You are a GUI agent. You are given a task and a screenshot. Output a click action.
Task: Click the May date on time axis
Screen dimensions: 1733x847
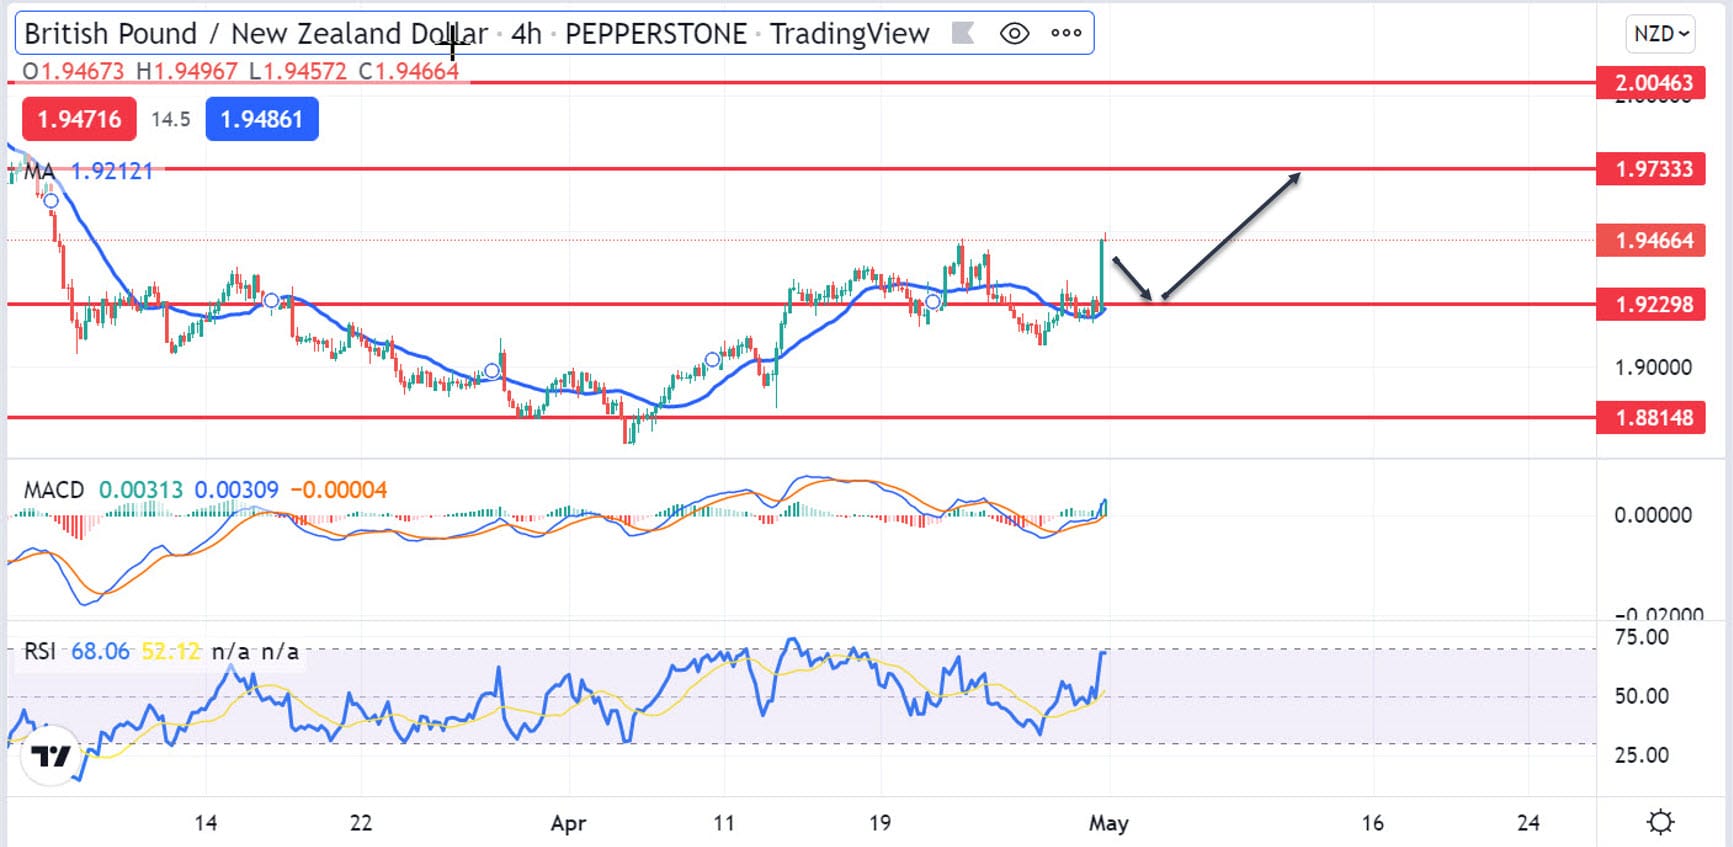pos(1108,823)
